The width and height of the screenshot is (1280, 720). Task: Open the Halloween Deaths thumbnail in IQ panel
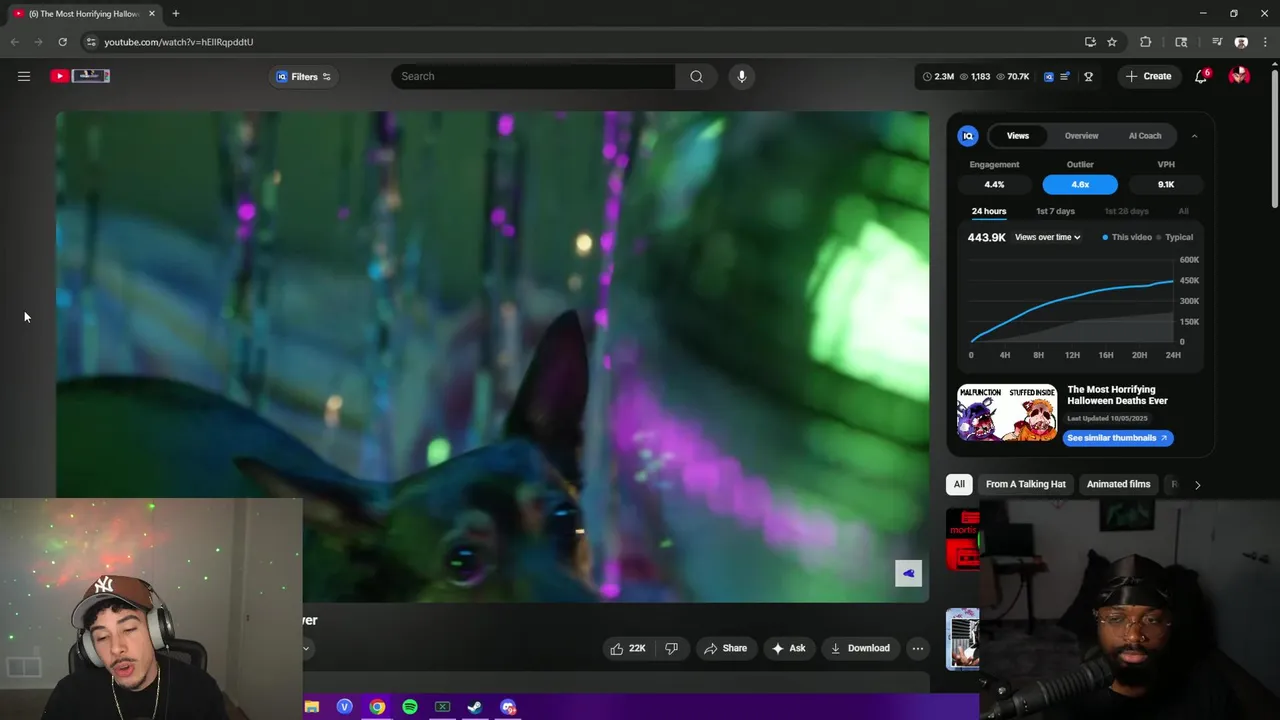(x=1007, y=413)
